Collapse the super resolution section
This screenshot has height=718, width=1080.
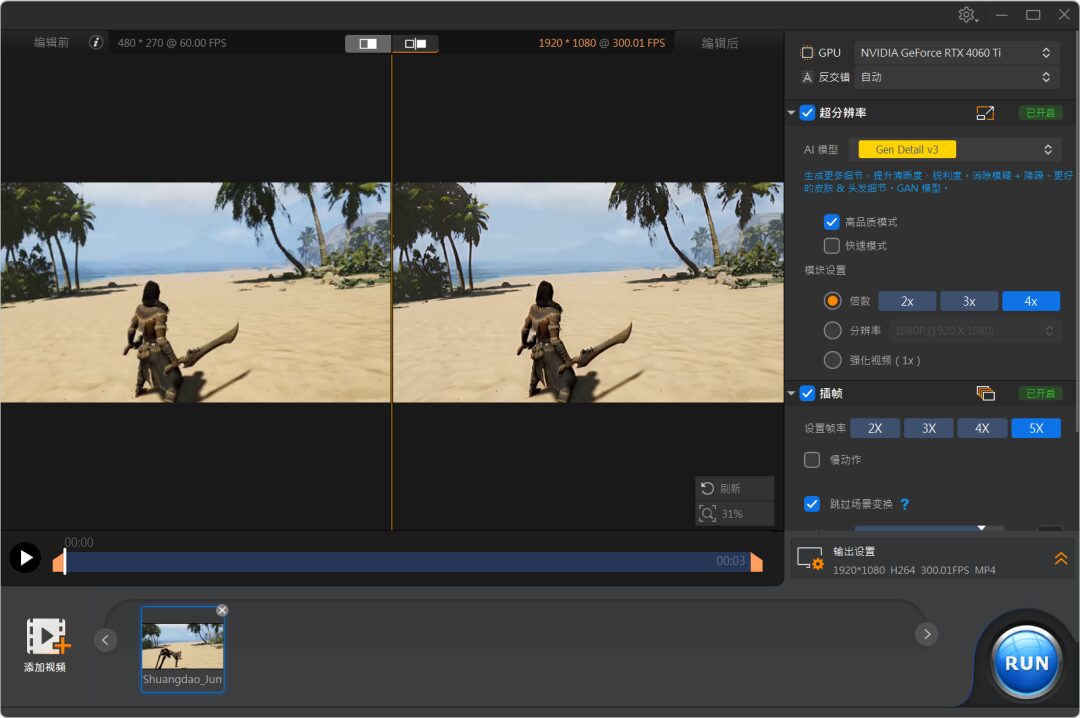(x=791, y=112)
